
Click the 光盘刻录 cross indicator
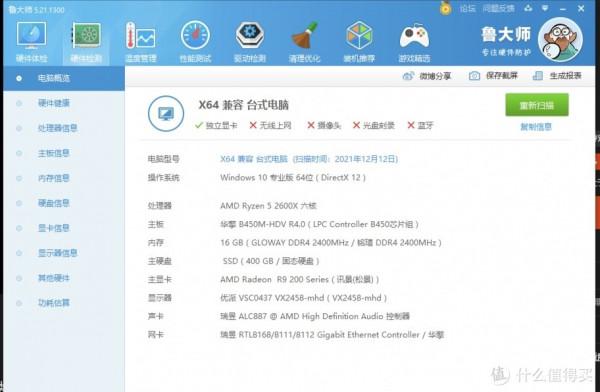tap(373, 125)
